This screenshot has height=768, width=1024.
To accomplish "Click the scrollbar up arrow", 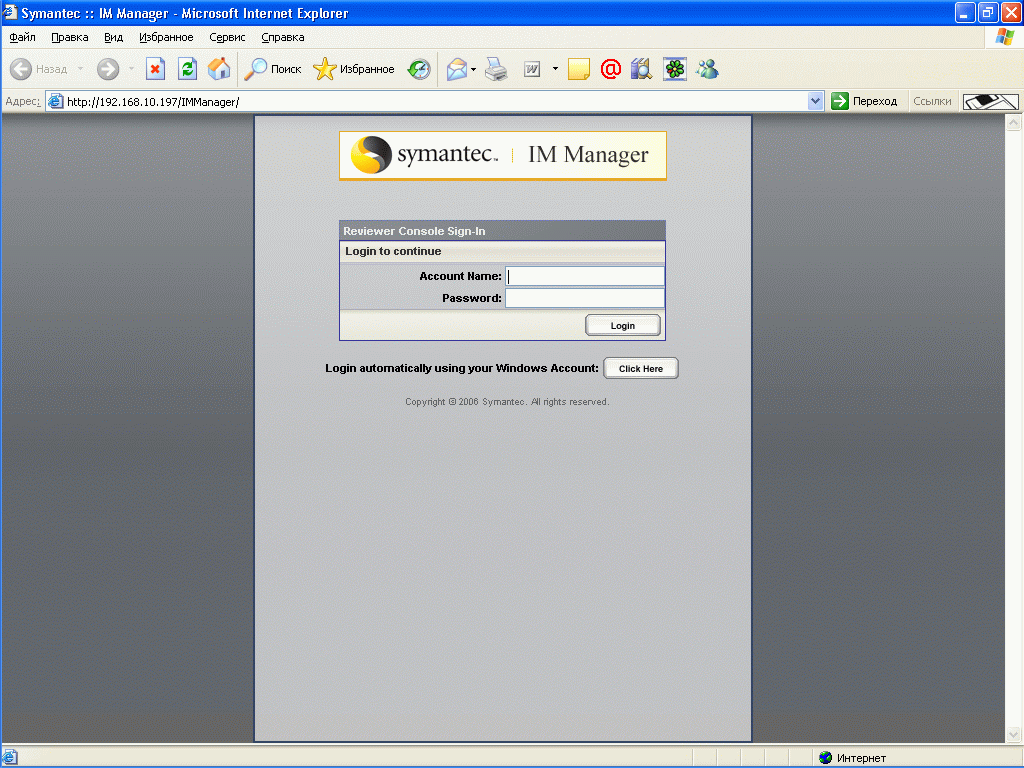I will 1014,123.
